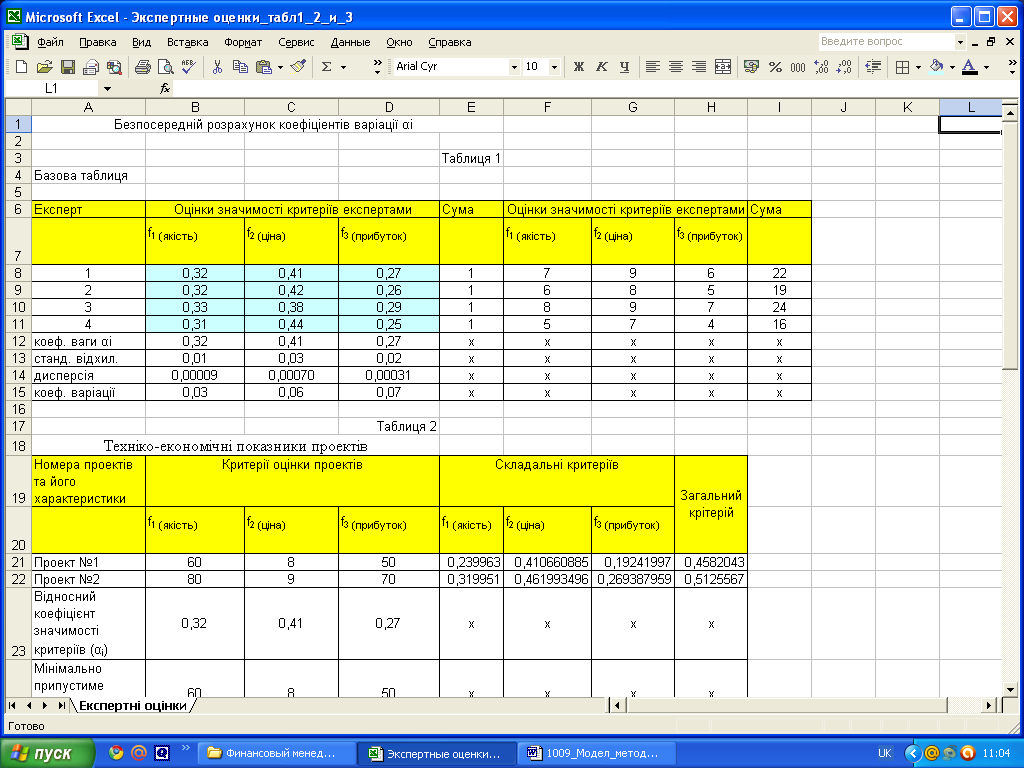
Task: Select the Format Painter brush icon
Action: 298,67
